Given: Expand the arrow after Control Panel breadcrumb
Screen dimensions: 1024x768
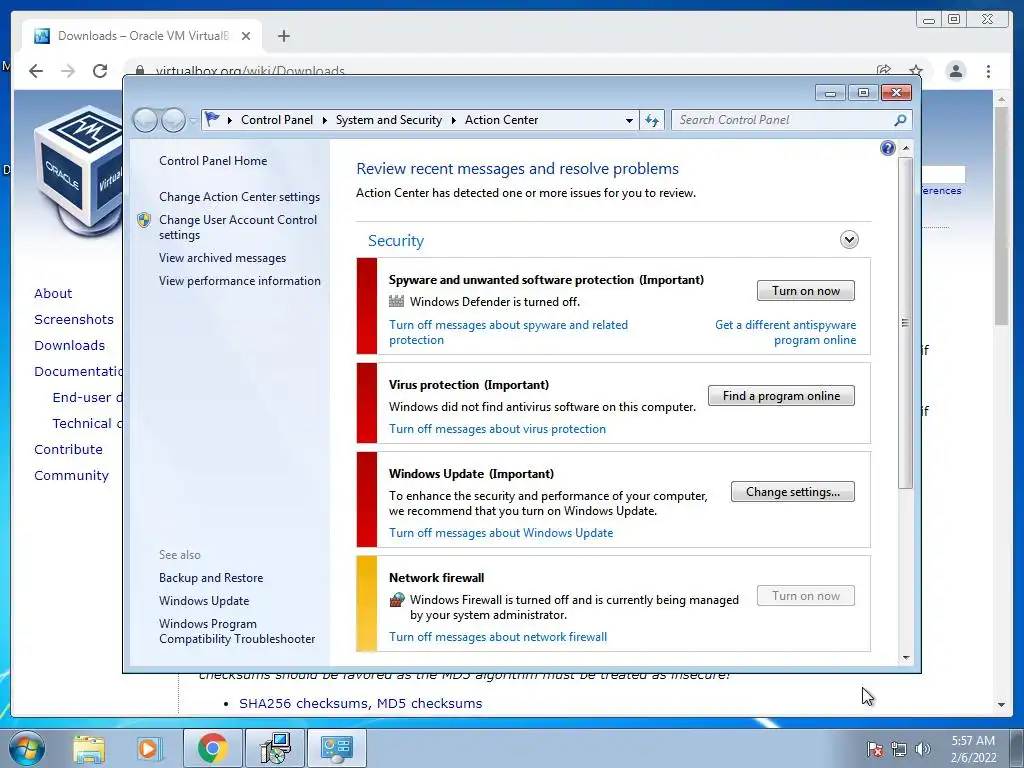Looking at the screenshot, I should click(x=325, y=120).
